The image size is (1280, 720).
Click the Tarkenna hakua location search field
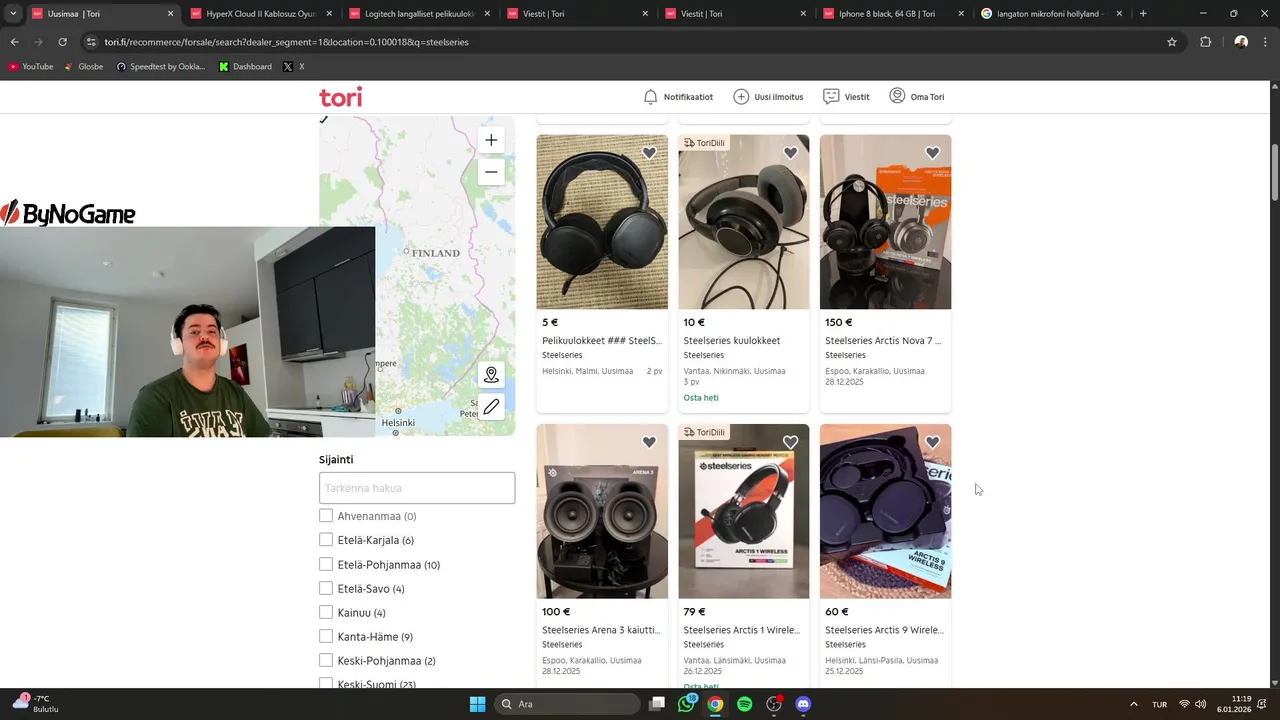(417, 488)
